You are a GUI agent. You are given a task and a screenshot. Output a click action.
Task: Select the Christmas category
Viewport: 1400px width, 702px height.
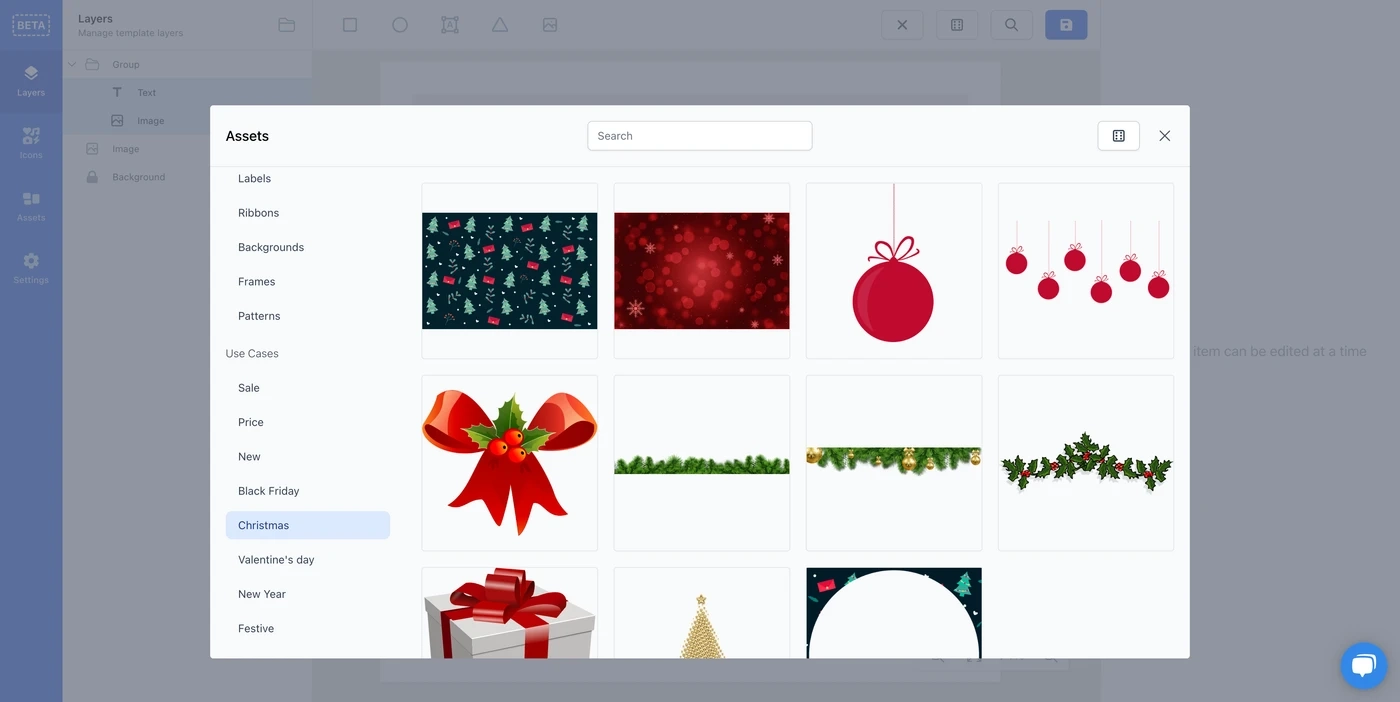[308, 525]
